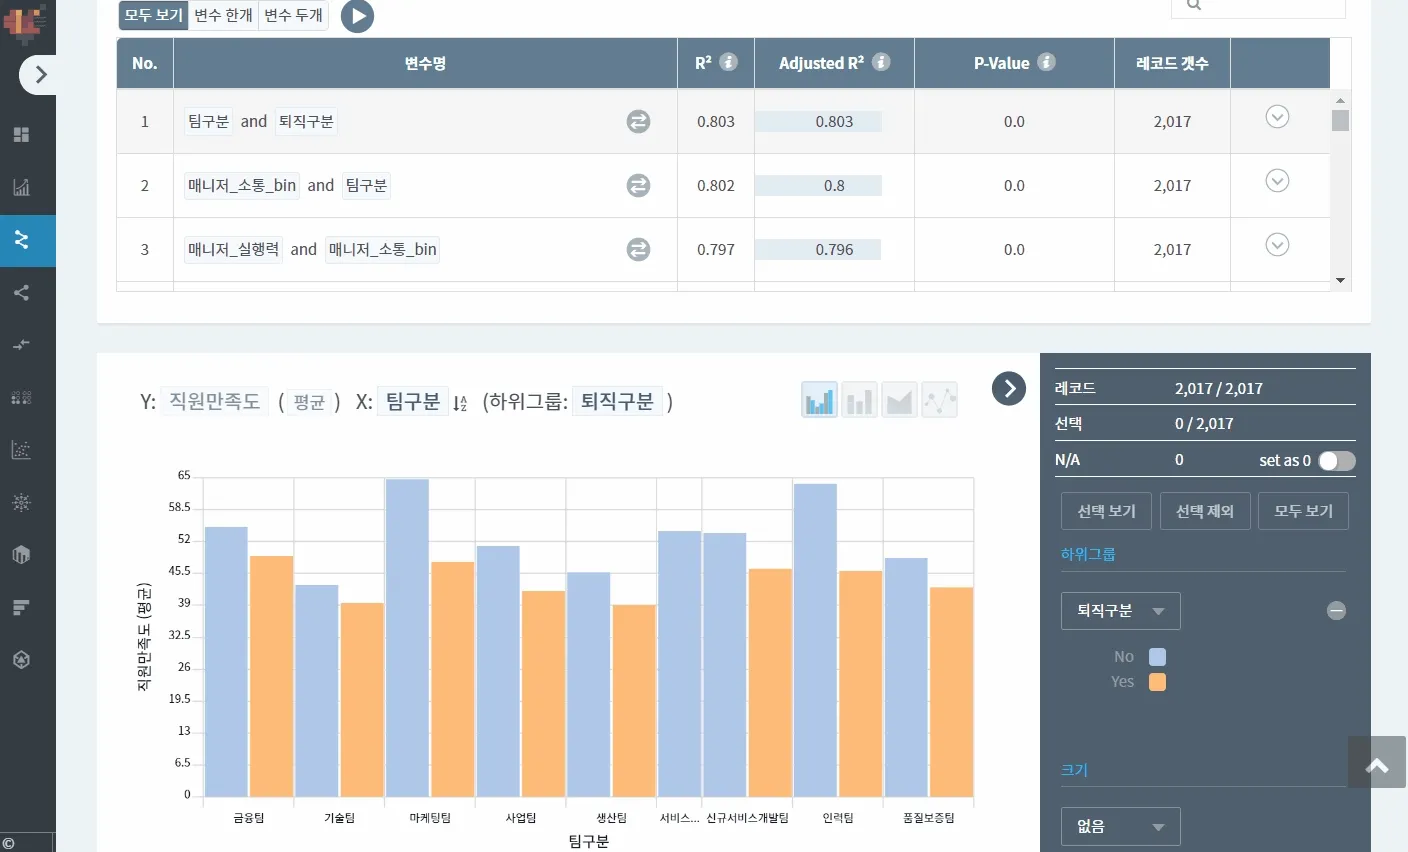This screenshot has height=852, width=1408.
Task: Switch chart to area chart icon
Action: tap(899, 400)
